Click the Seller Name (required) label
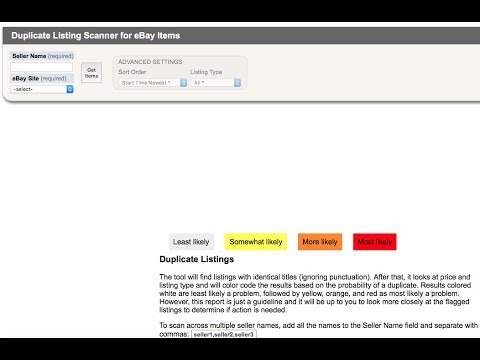Screen dimensions: 480x360 43,56
